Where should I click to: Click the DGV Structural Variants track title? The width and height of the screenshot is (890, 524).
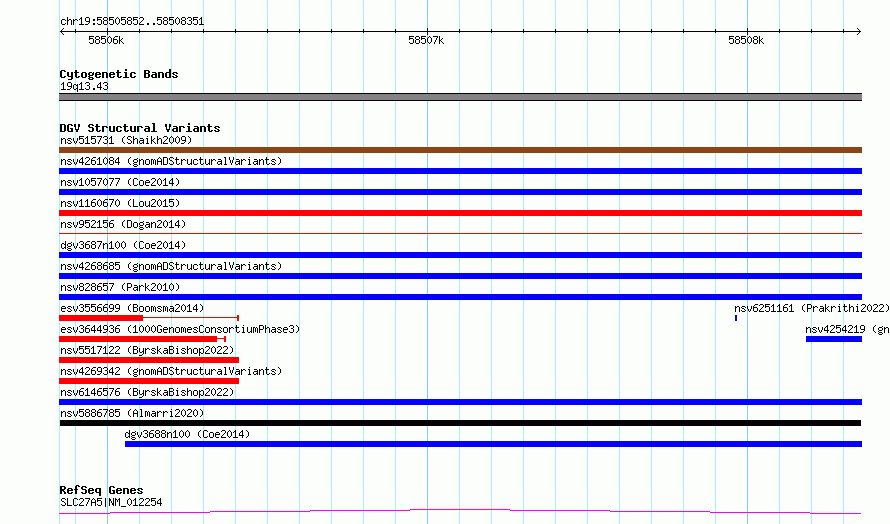click(140, 128)
